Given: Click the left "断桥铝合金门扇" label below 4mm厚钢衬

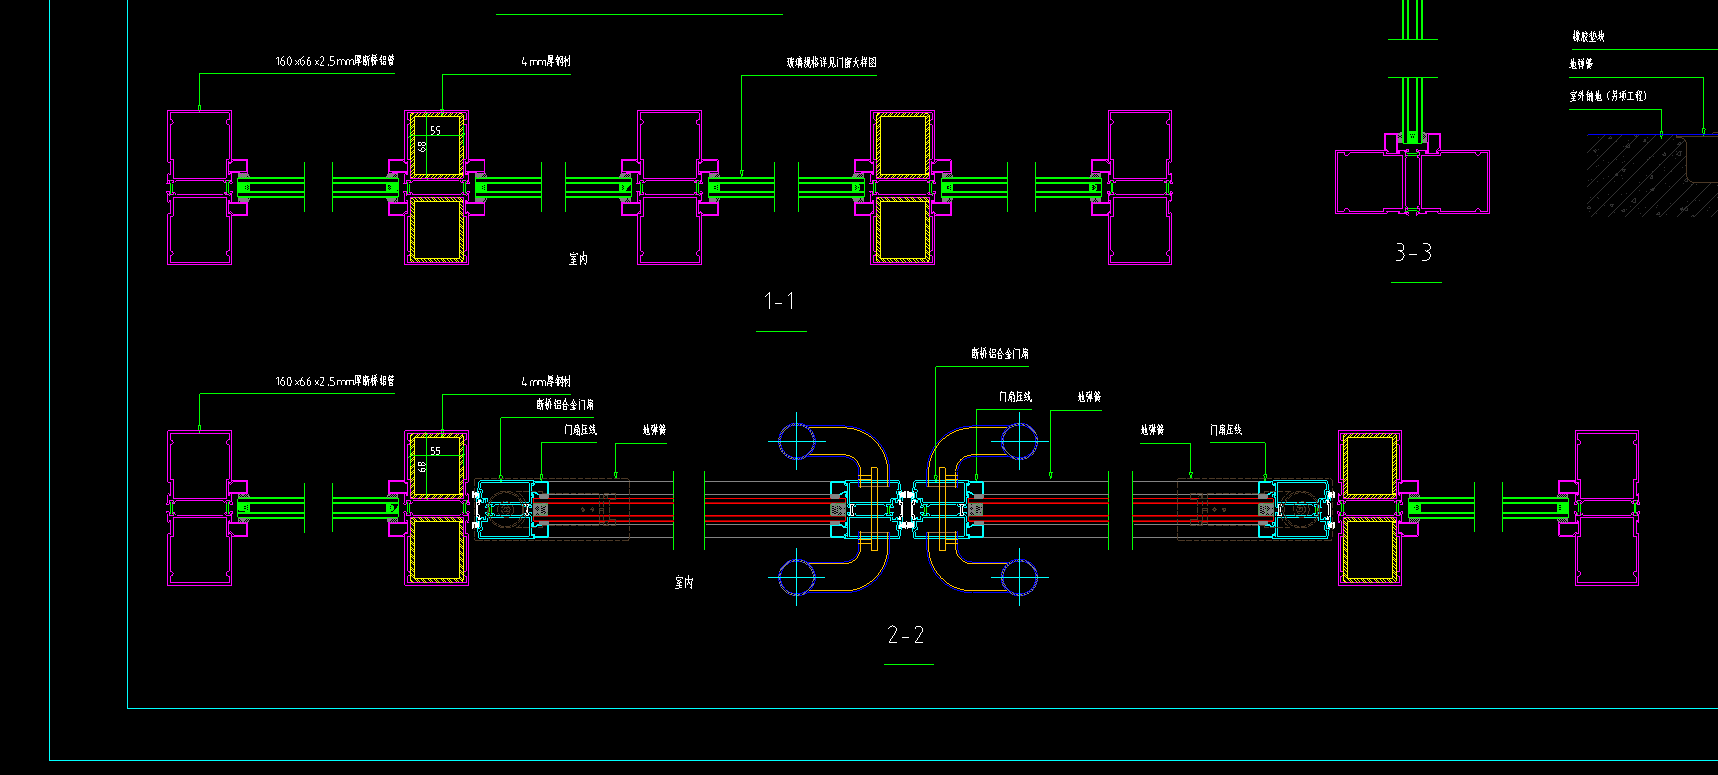Looking at the screenshot, I should pyautogui.click(x=565, y=405).
